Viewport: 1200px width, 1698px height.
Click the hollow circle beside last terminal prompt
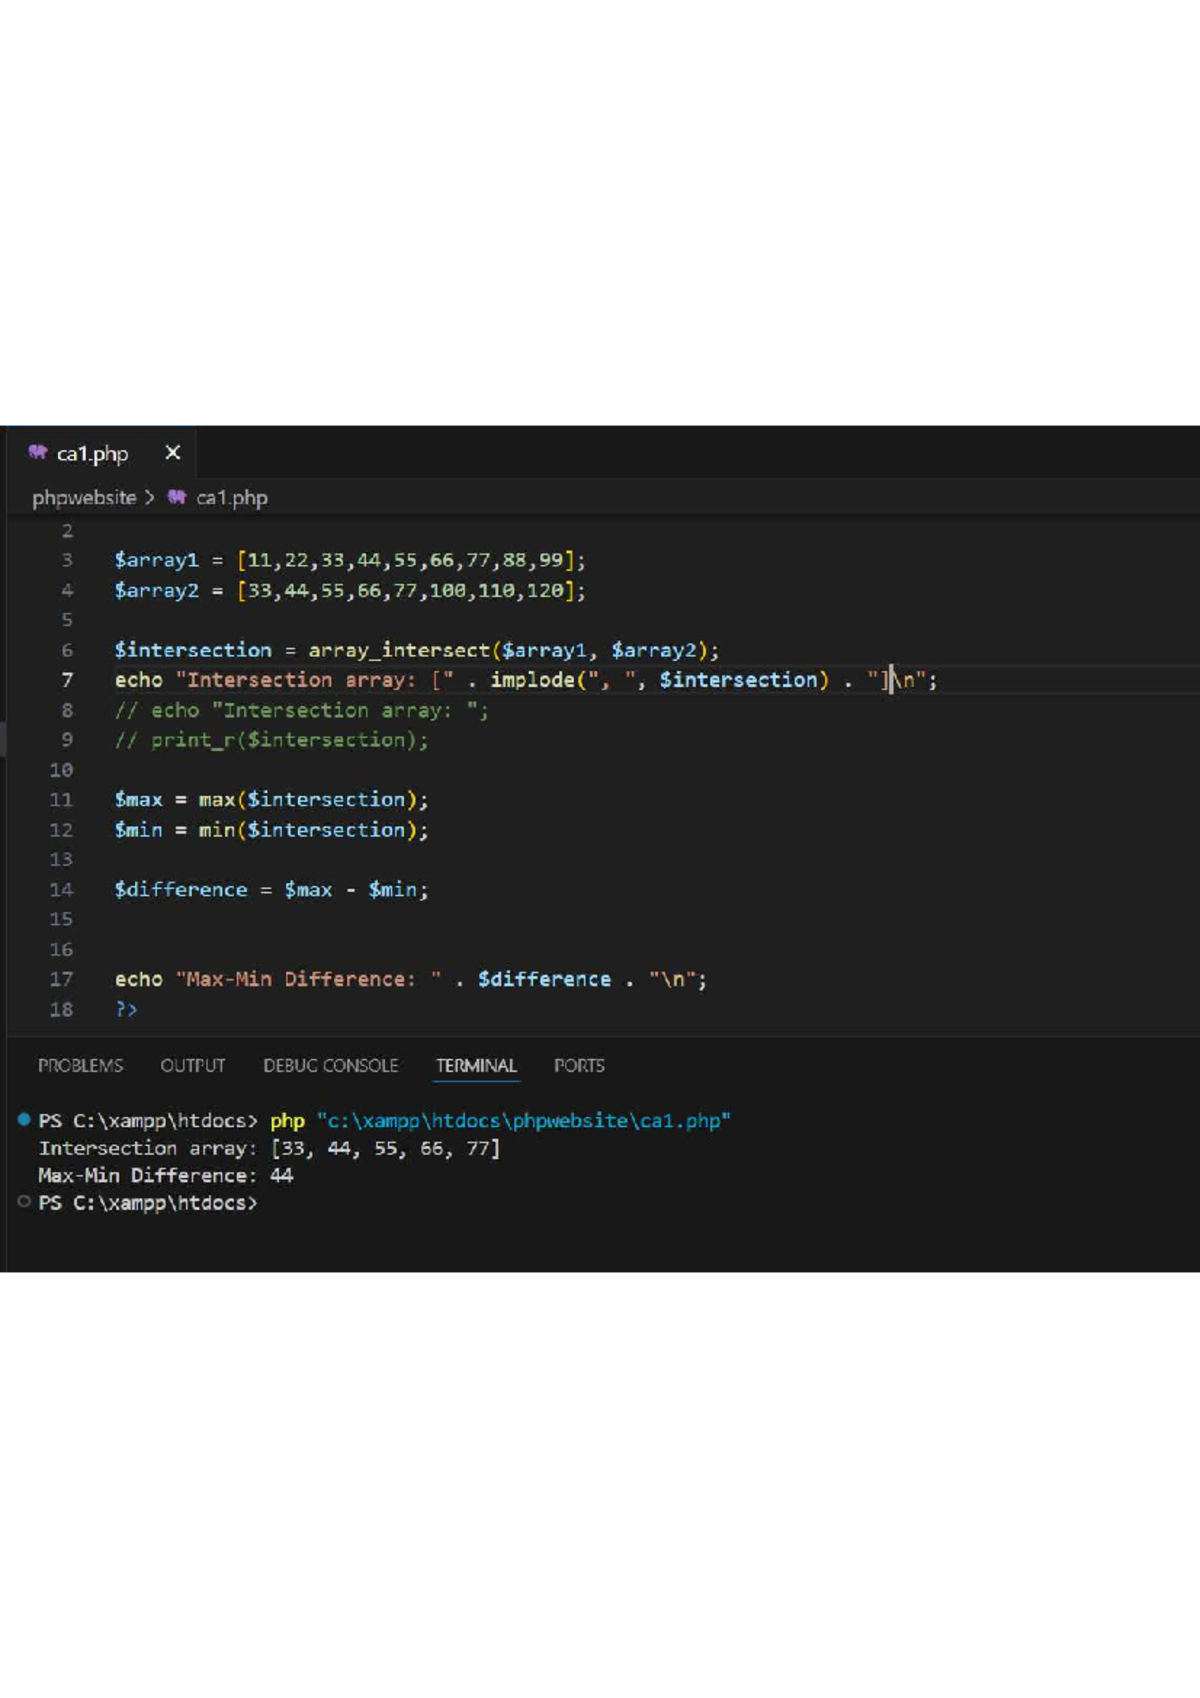click(x=24, y=1202)
